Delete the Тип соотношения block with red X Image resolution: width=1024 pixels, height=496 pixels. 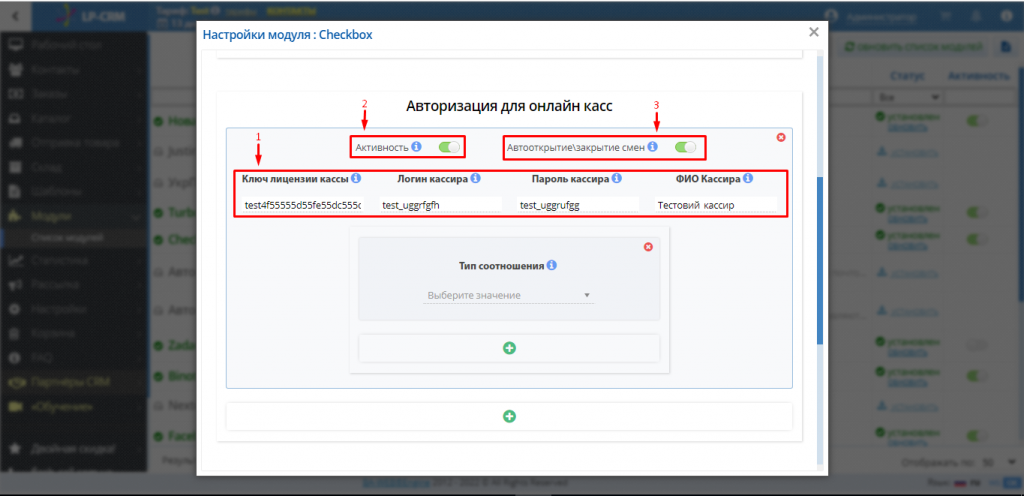point(648,247)
